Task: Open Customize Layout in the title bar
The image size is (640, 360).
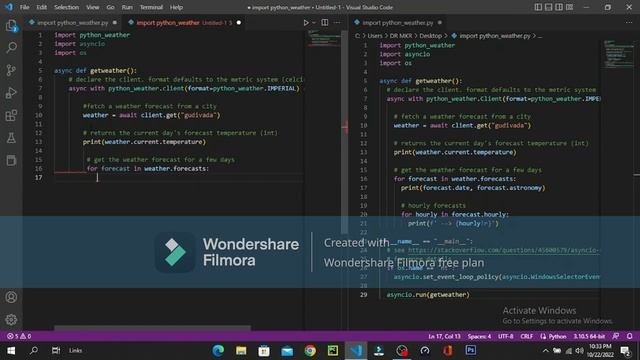Action: [569, 7]
